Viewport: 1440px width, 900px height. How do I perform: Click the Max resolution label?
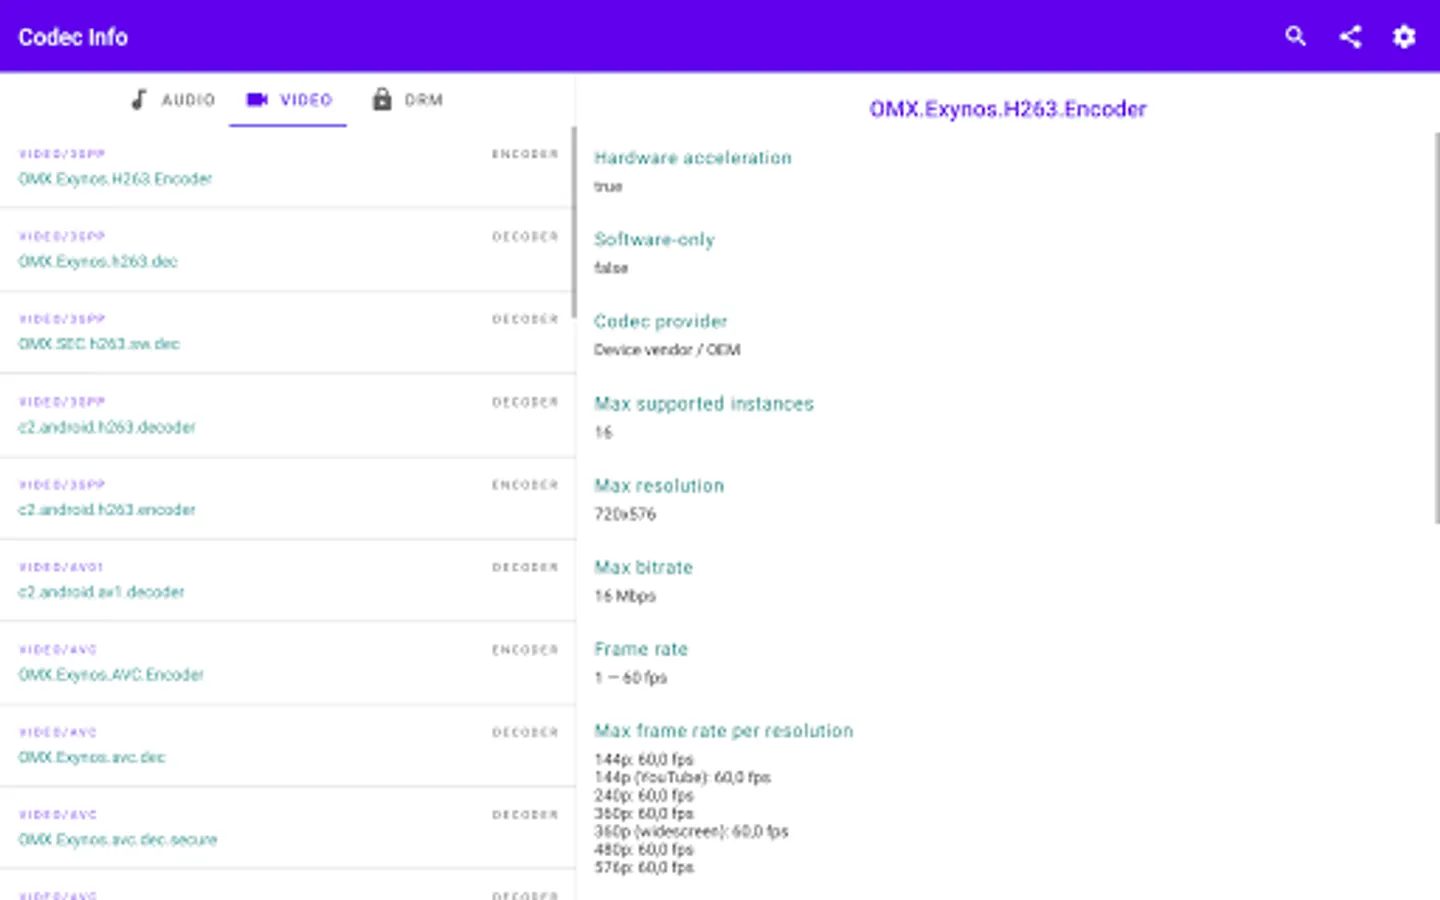tap(659, 486)
